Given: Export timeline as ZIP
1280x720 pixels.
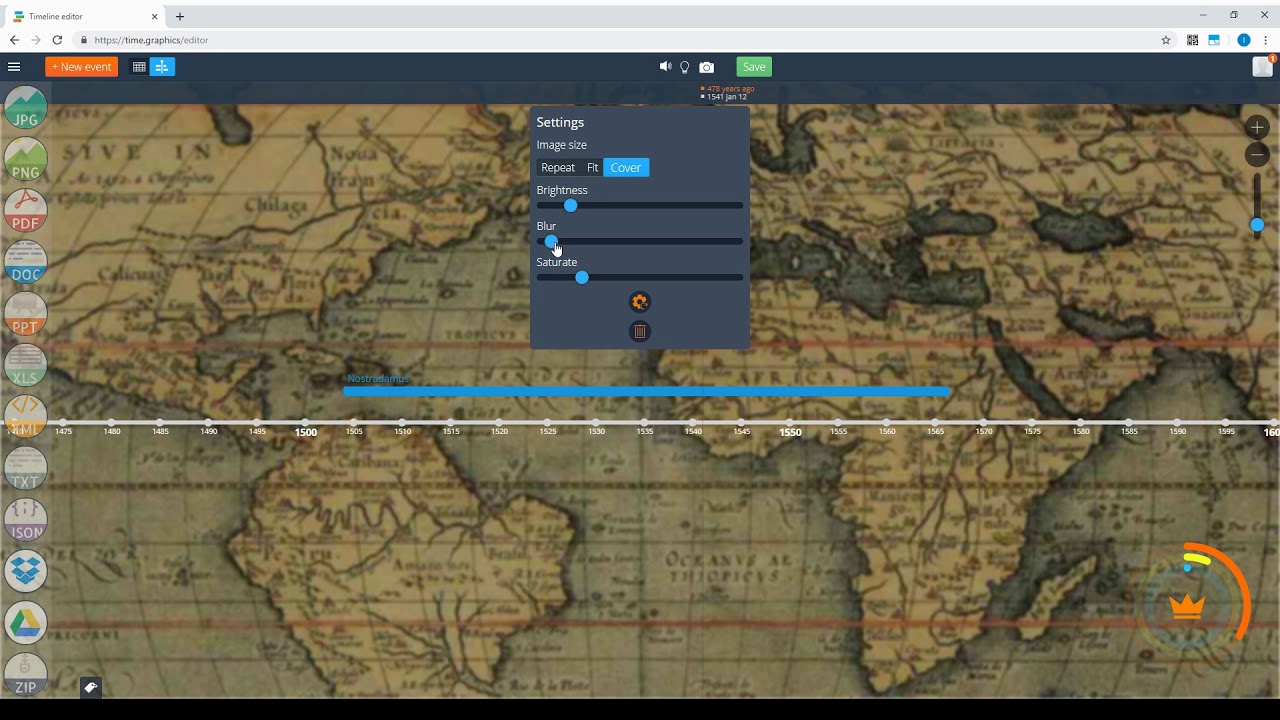Looking at the screenshot, I should tap(26, 675).
